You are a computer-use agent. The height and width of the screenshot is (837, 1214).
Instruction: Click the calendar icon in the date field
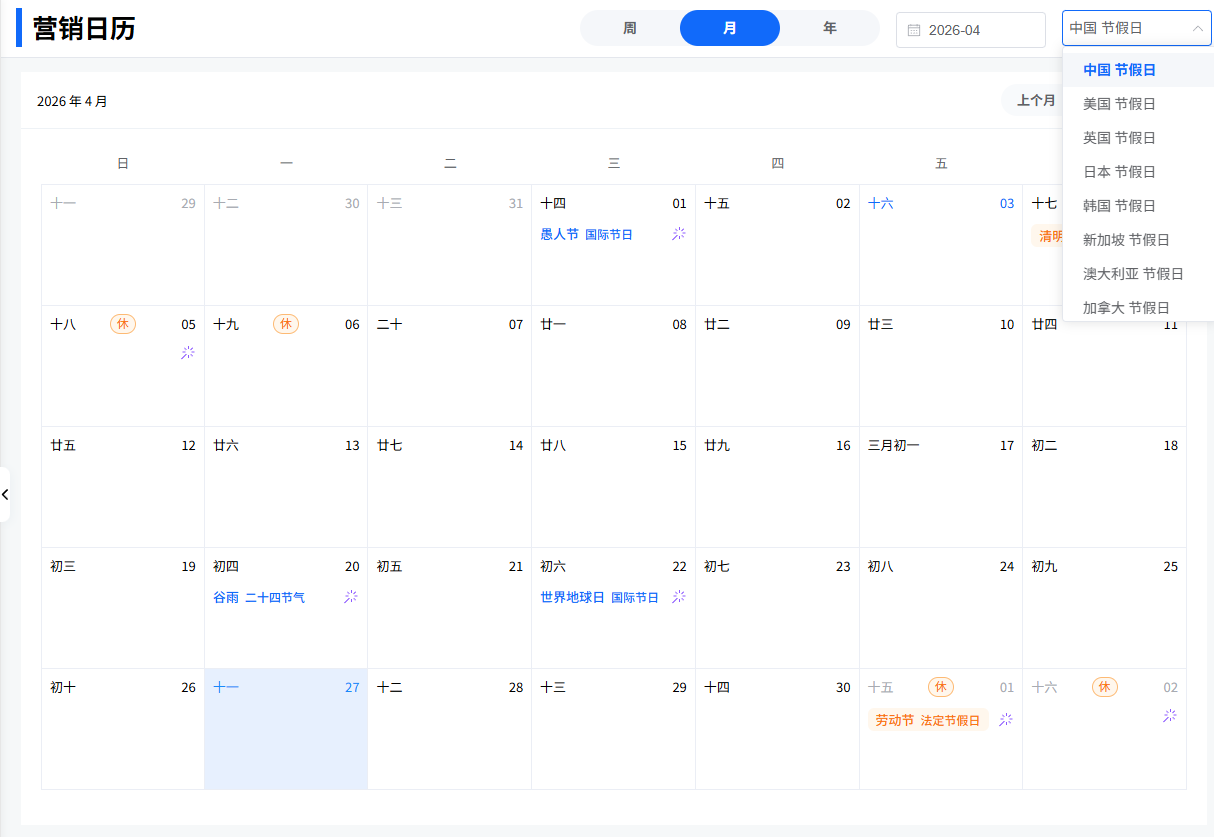coord(913,30)
